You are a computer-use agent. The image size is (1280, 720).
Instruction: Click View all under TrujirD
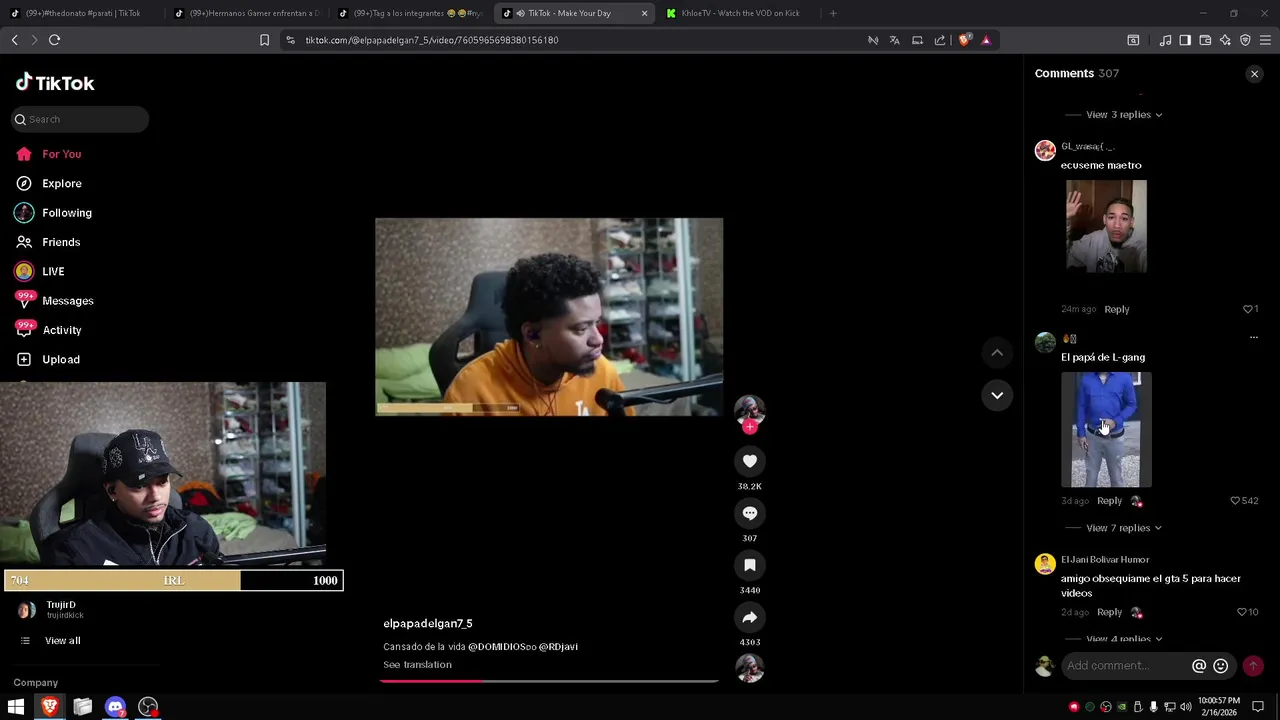coord(62,641)
